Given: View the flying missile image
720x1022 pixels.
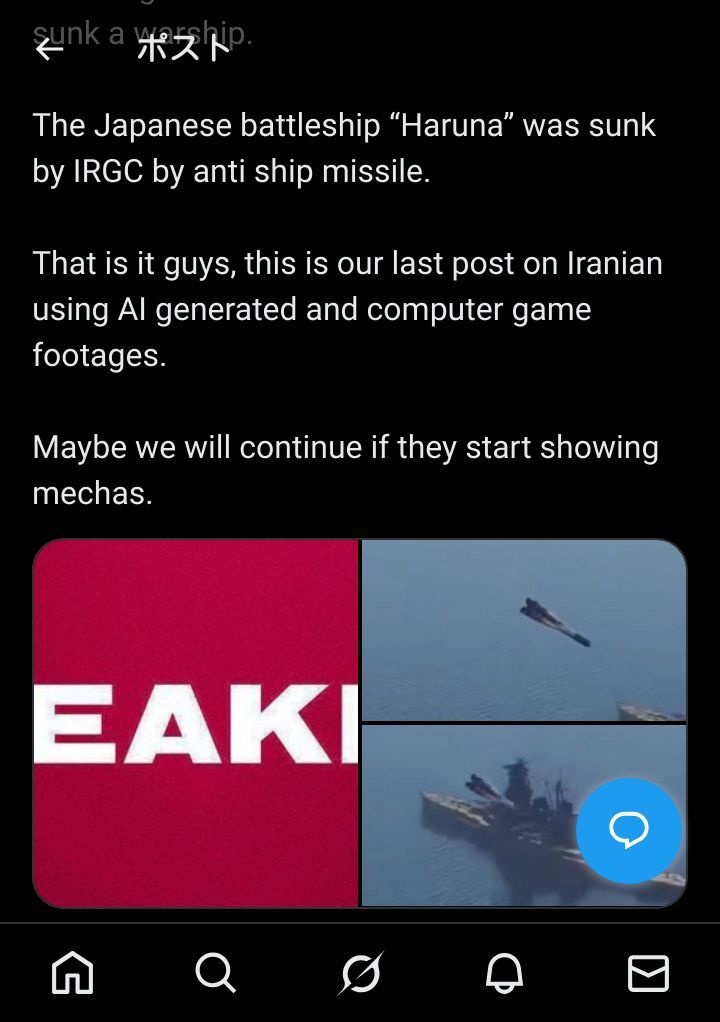Looking at the screenshot, I should coord(524,630).
